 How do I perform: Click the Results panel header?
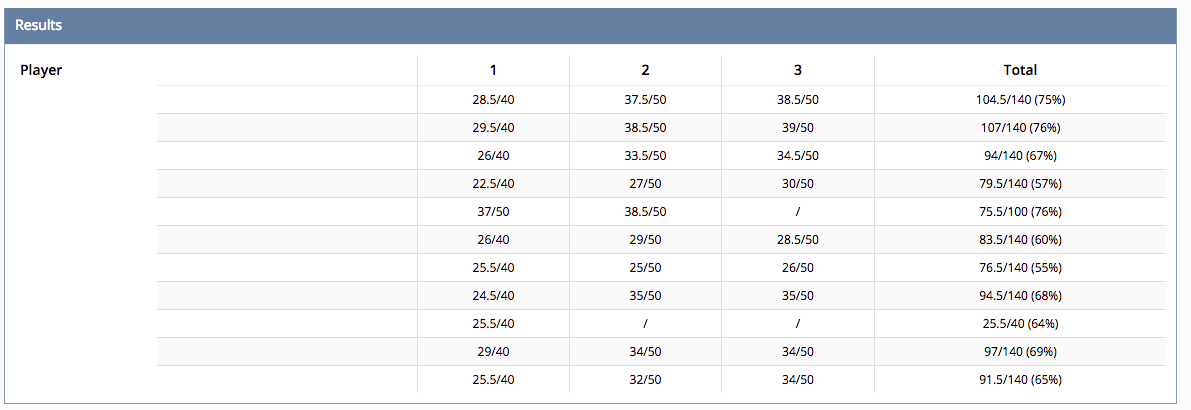tap(596, 25)
